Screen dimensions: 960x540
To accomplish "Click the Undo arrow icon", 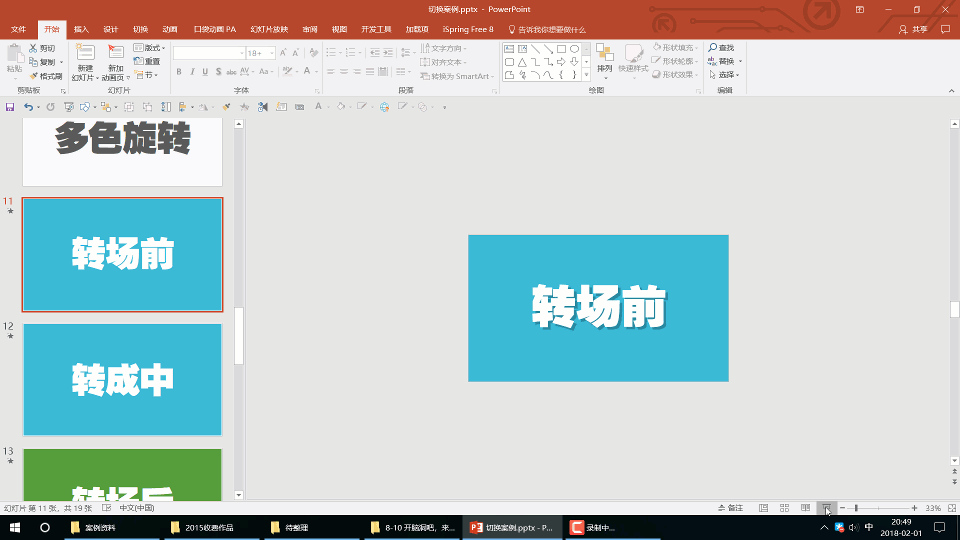I will click(x=28, y=106).
